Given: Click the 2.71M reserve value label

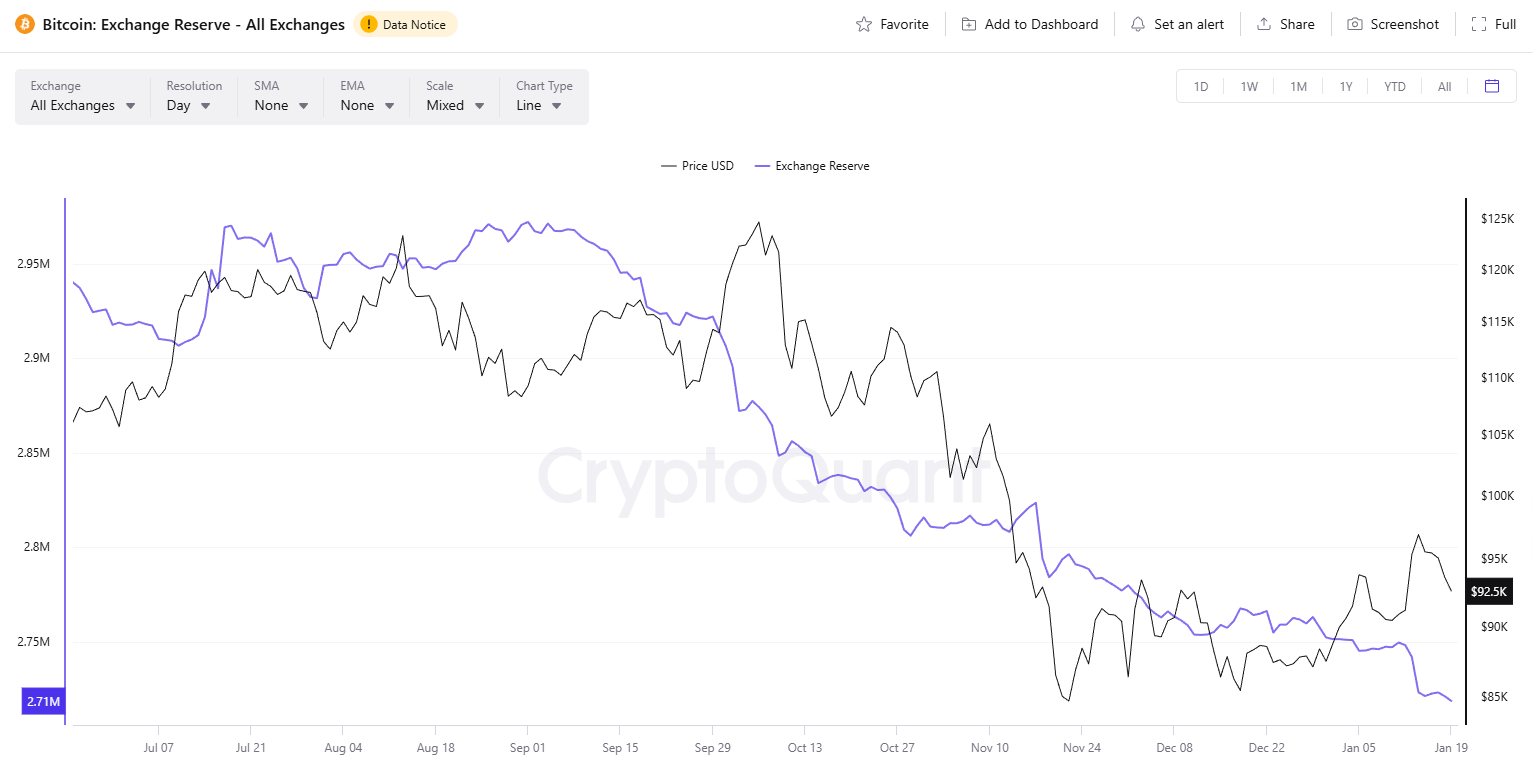Looking at the screenshot, I should tap(43, 702).
